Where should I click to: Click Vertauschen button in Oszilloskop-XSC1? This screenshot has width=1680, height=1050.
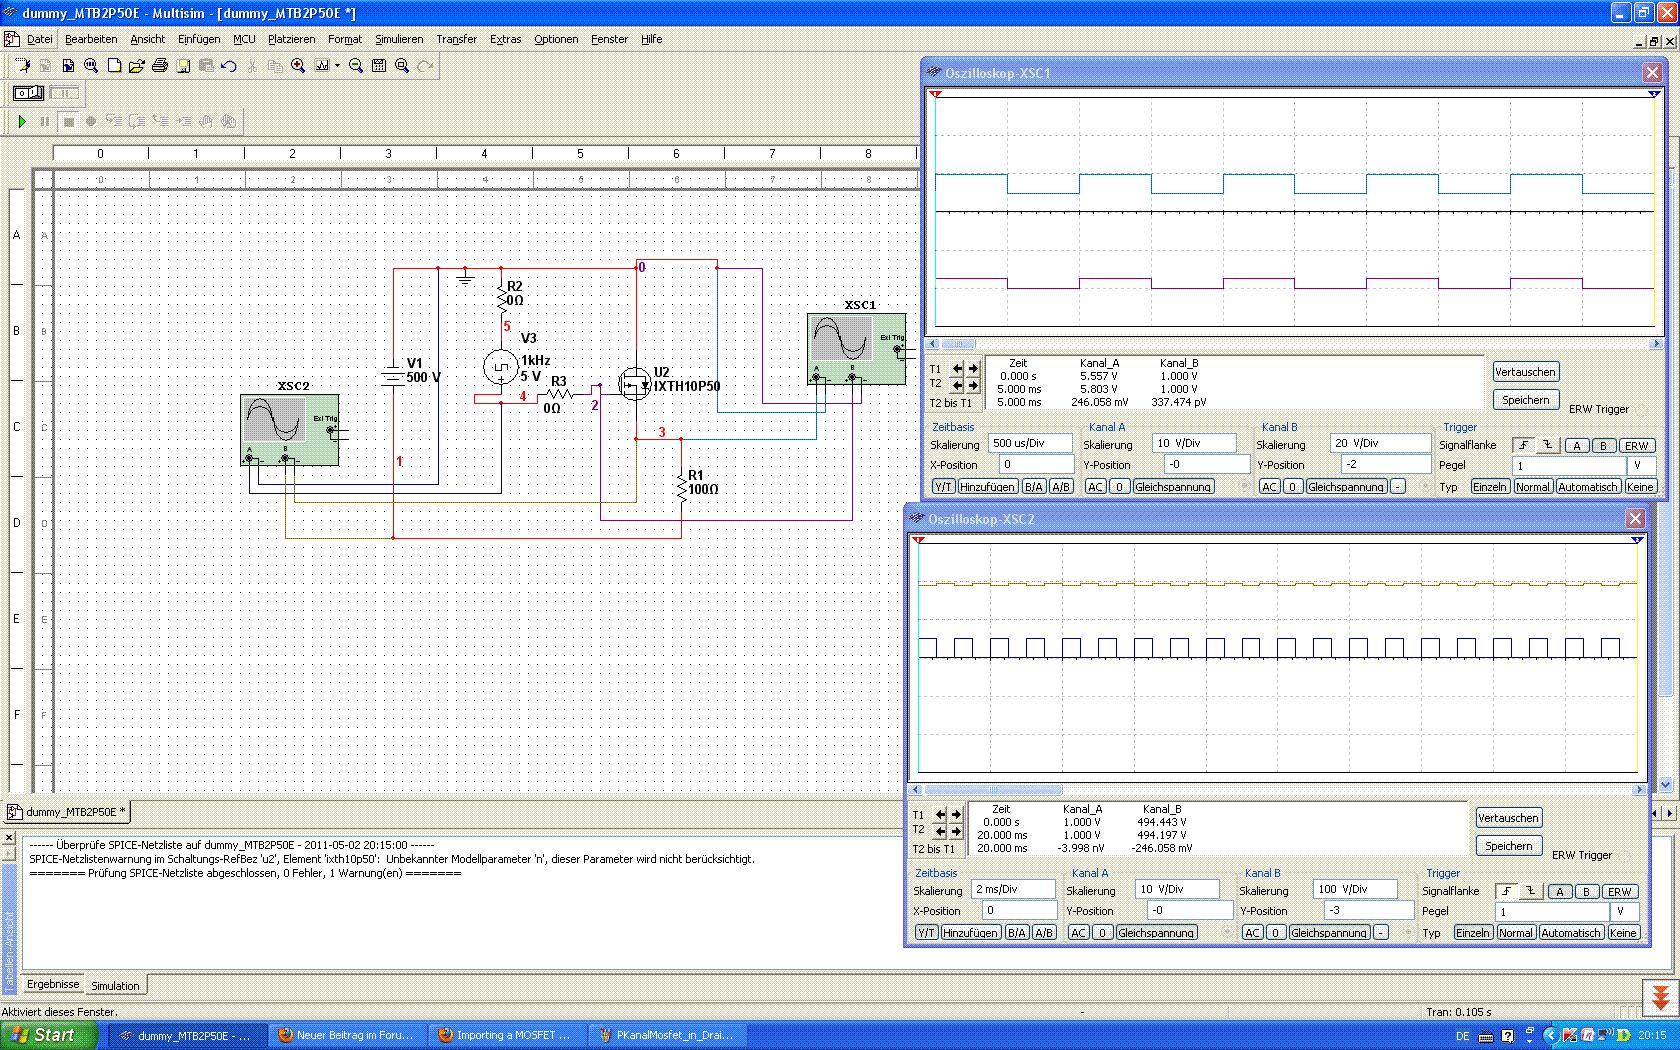point(1525,372)
